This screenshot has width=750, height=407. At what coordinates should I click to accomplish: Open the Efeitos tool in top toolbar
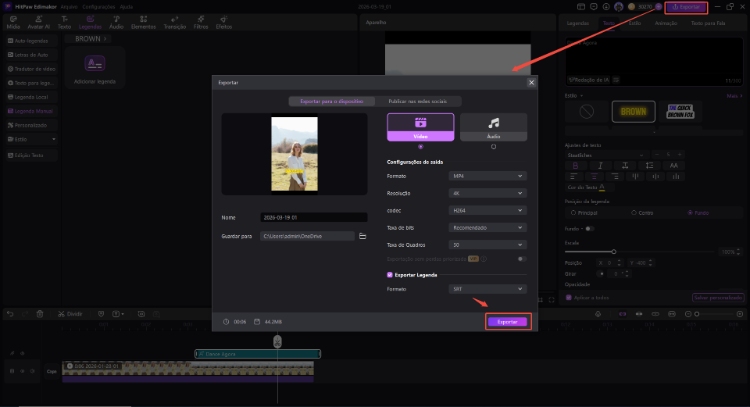223,21
